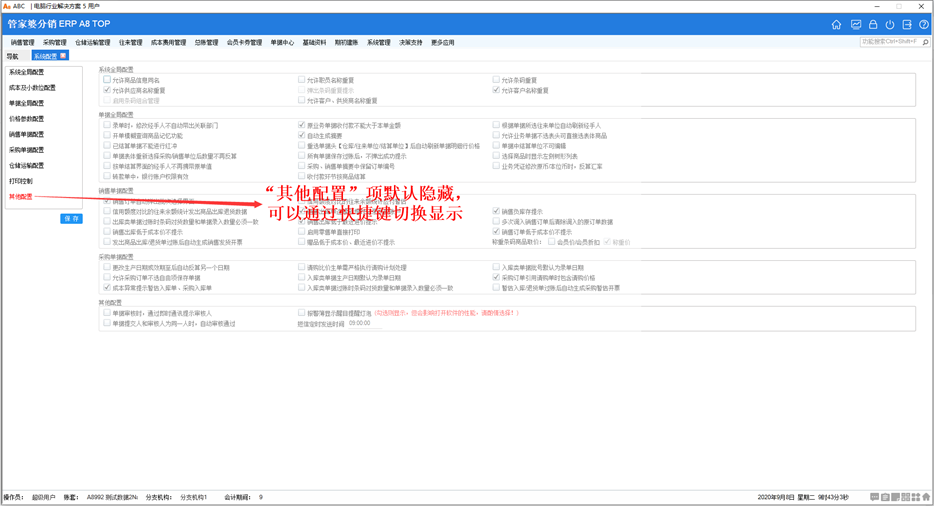
Task: Toggle 自动生成摘要 checkbox
Action: click(x=302, y=135)
